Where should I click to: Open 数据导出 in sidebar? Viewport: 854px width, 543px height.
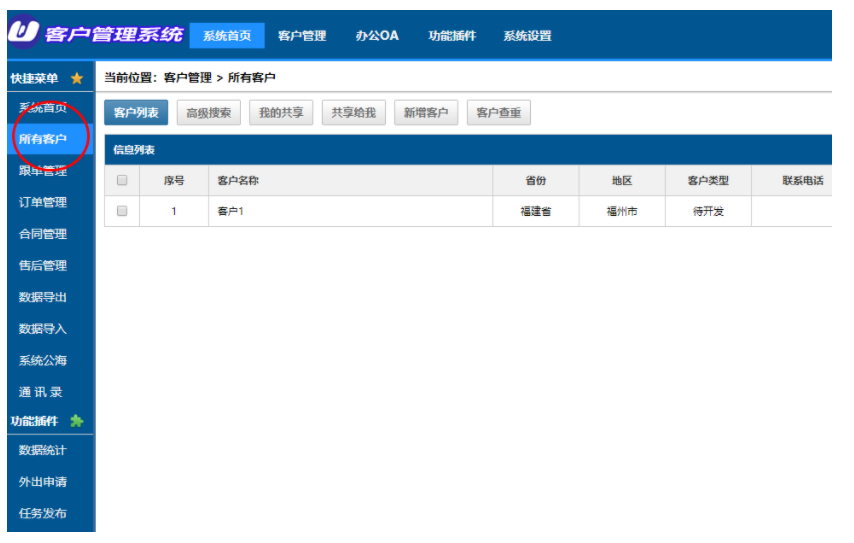tap(43, 297)
